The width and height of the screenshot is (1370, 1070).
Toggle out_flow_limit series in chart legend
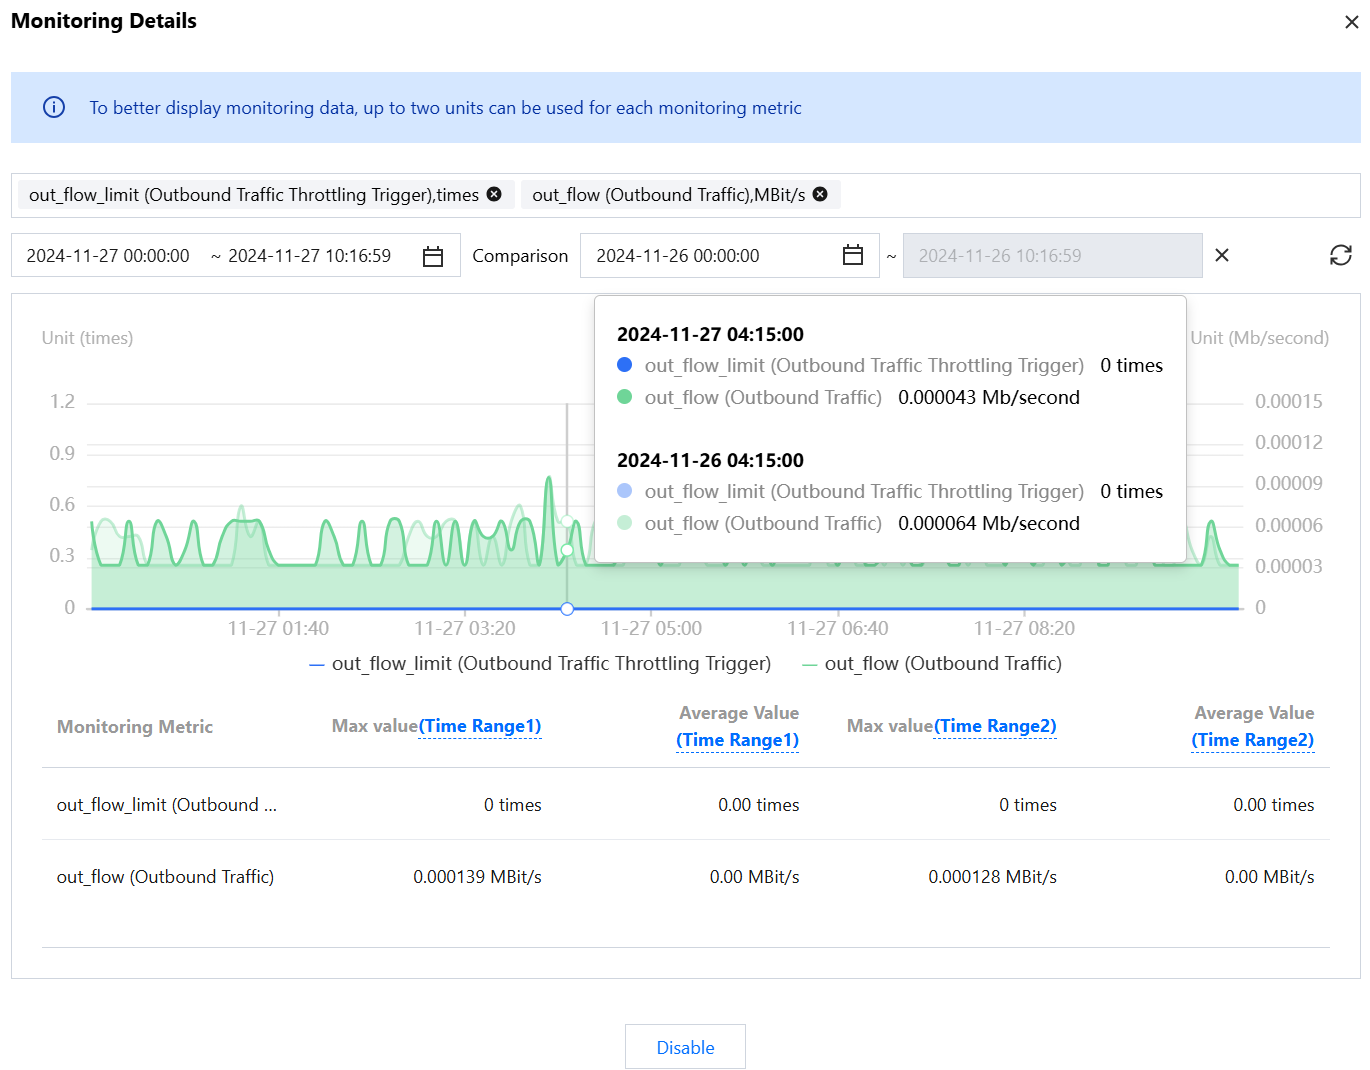coord(540,664)
